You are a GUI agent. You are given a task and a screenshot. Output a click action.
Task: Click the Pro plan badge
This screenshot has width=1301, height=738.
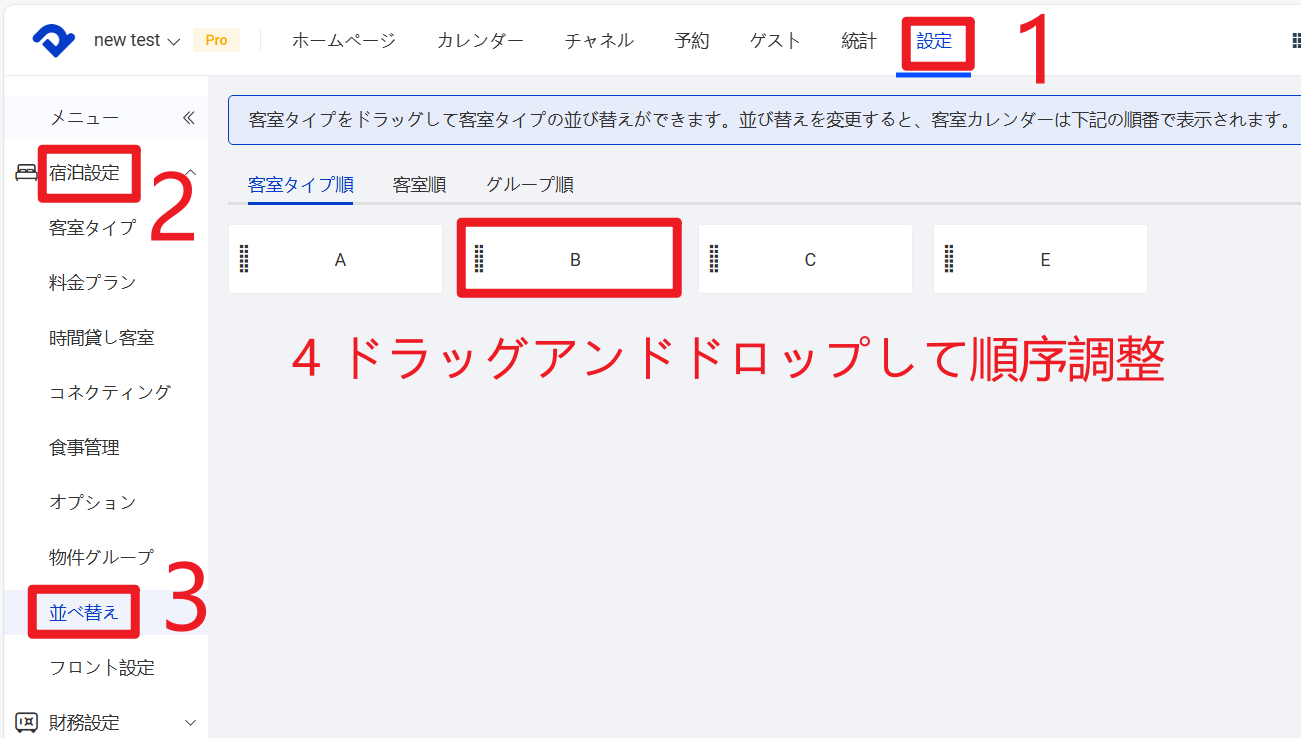pyautogui.click(x=216, y=41)
